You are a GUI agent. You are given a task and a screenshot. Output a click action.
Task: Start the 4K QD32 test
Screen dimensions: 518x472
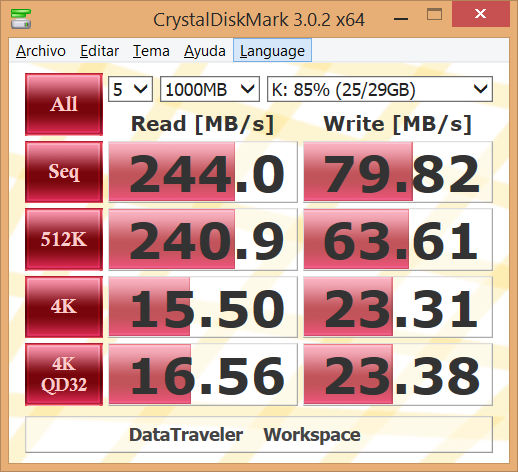pyautogui.click(x=64, y=374)
